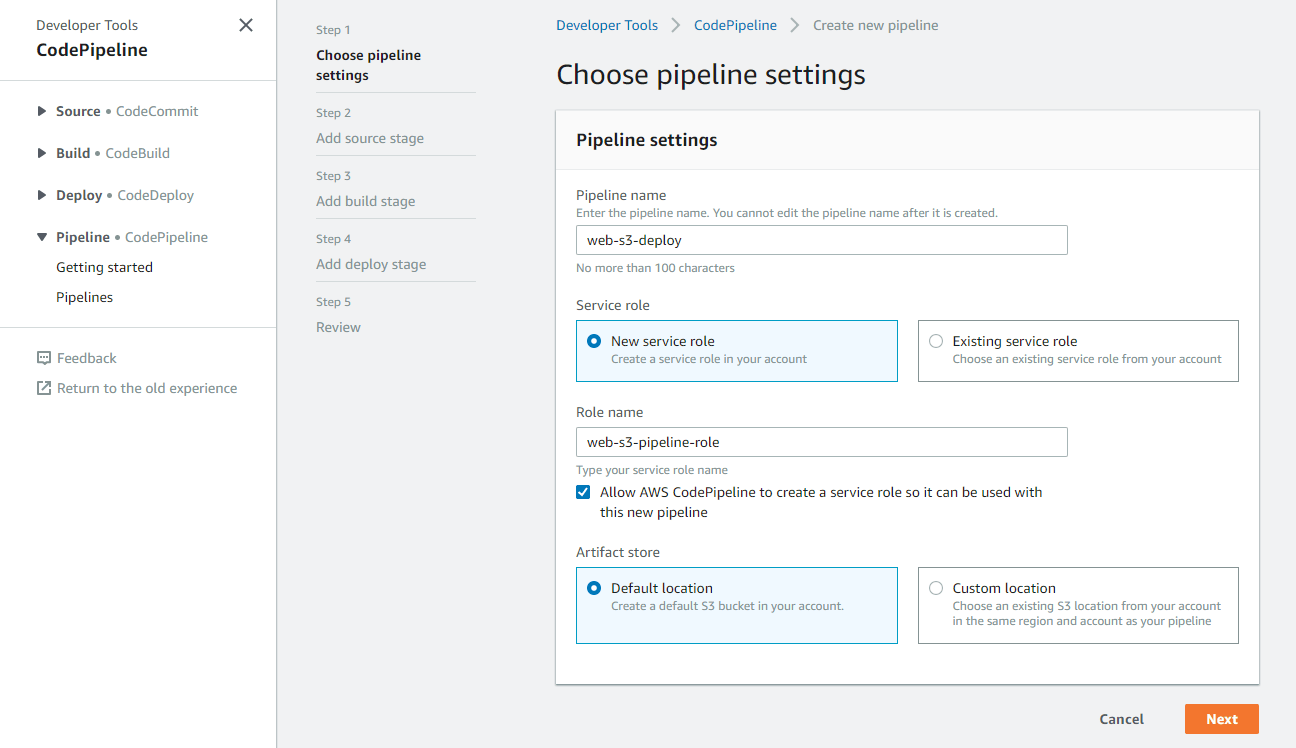
Task: Toggle the allow CodePipeline to create role checkbox
Action: pyautogui.click(x=583, y=492)
